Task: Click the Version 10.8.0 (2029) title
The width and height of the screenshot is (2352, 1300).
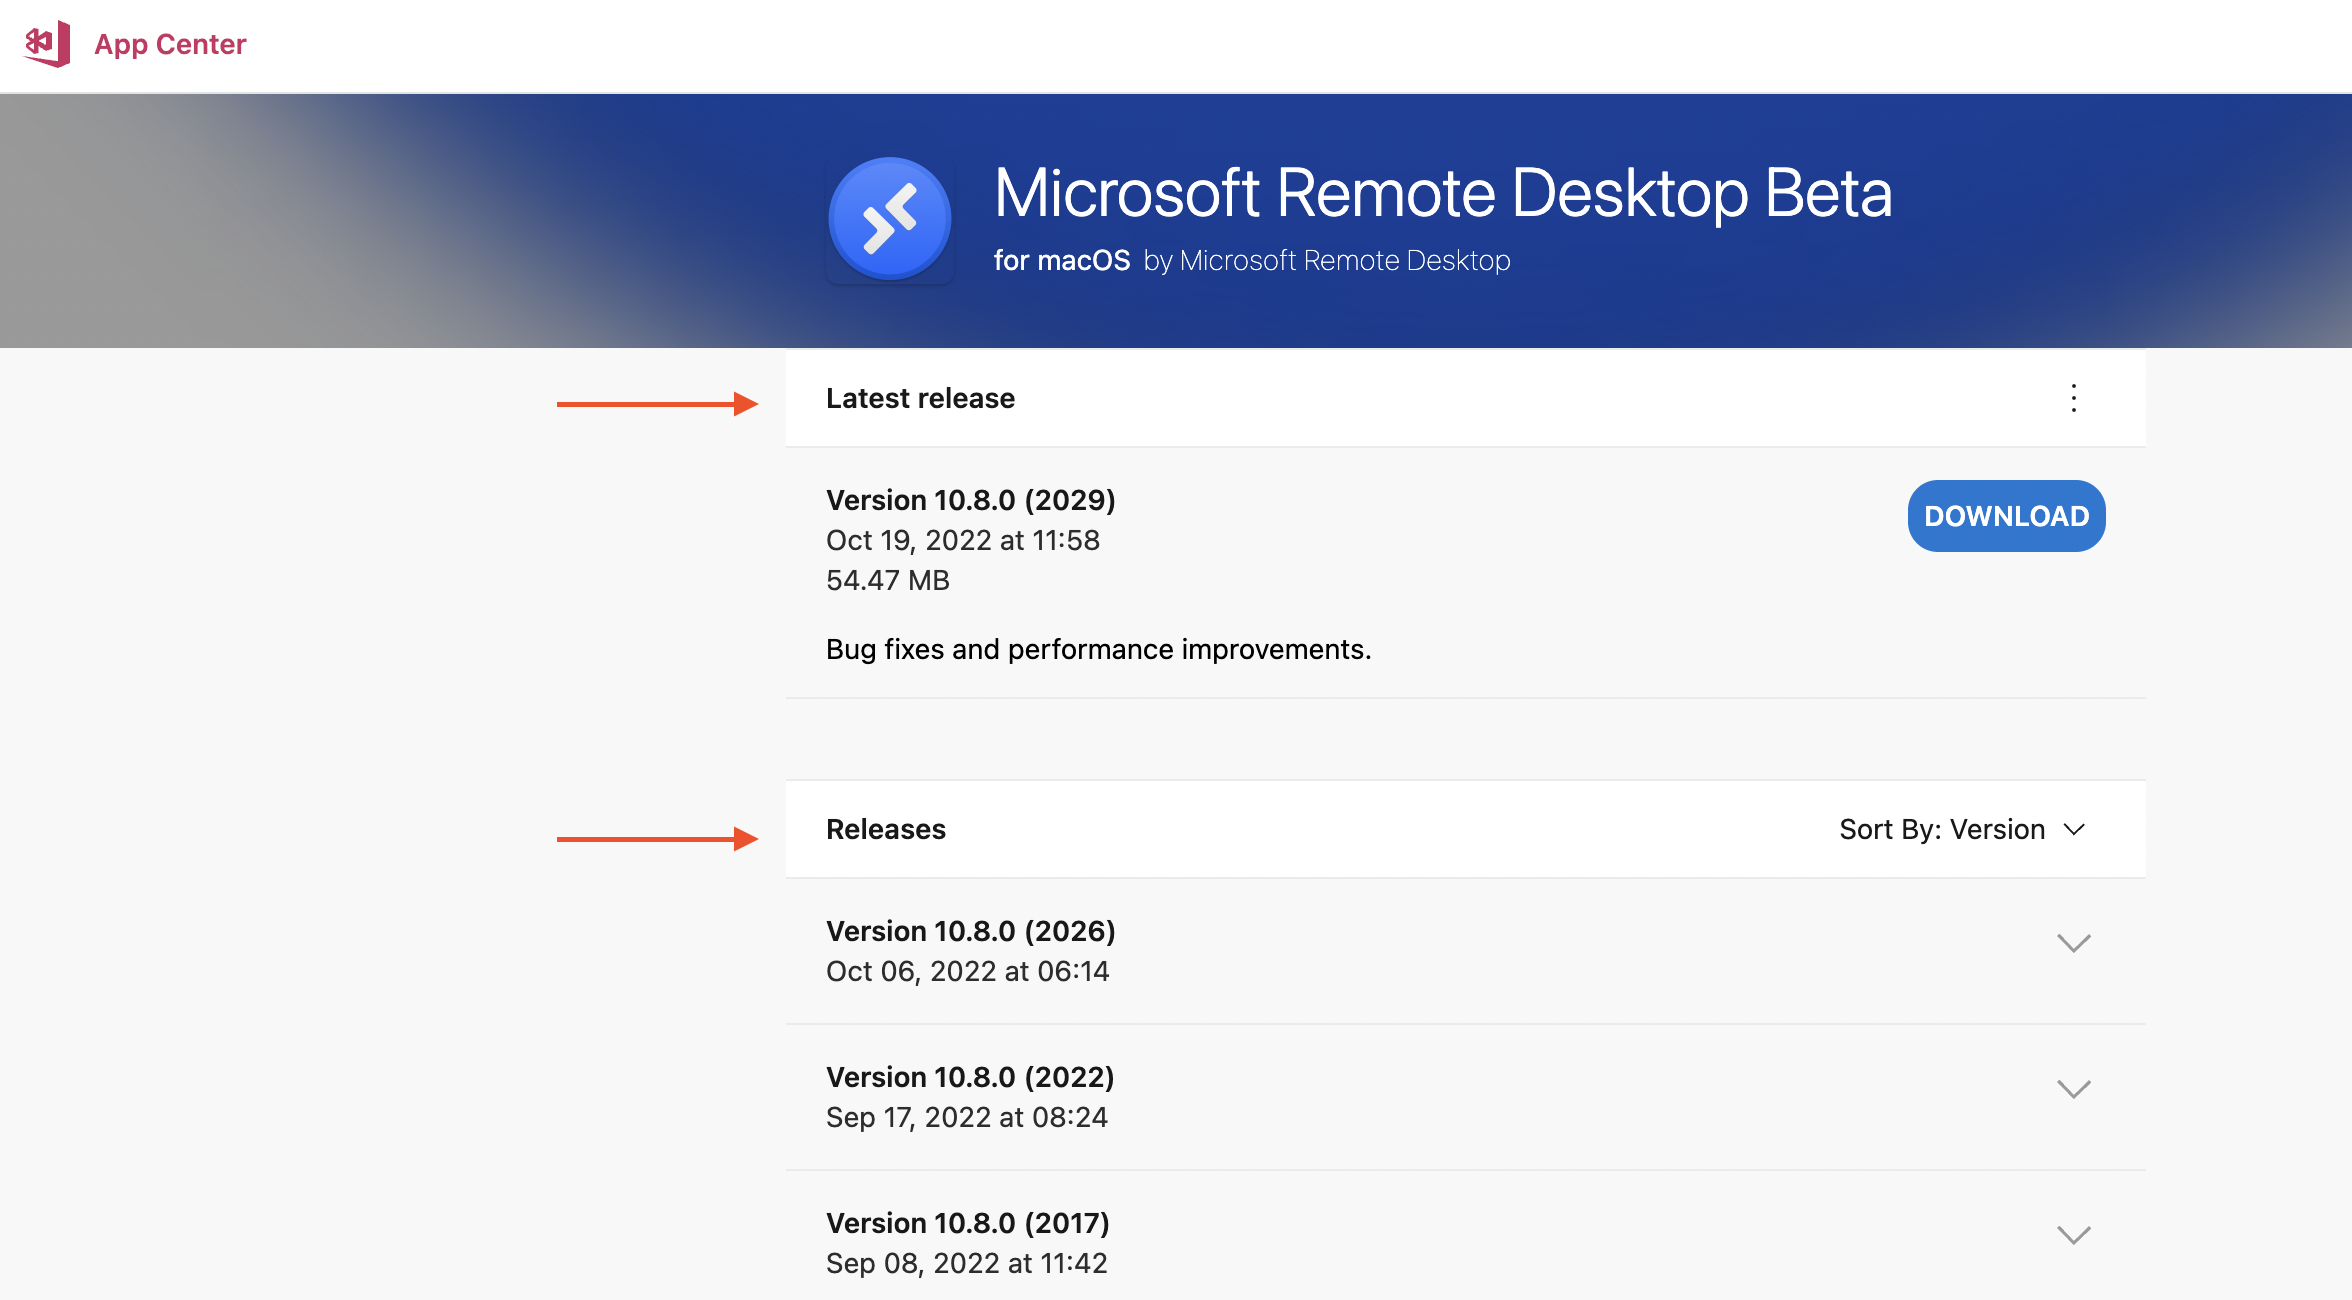Action: [970, 500]
